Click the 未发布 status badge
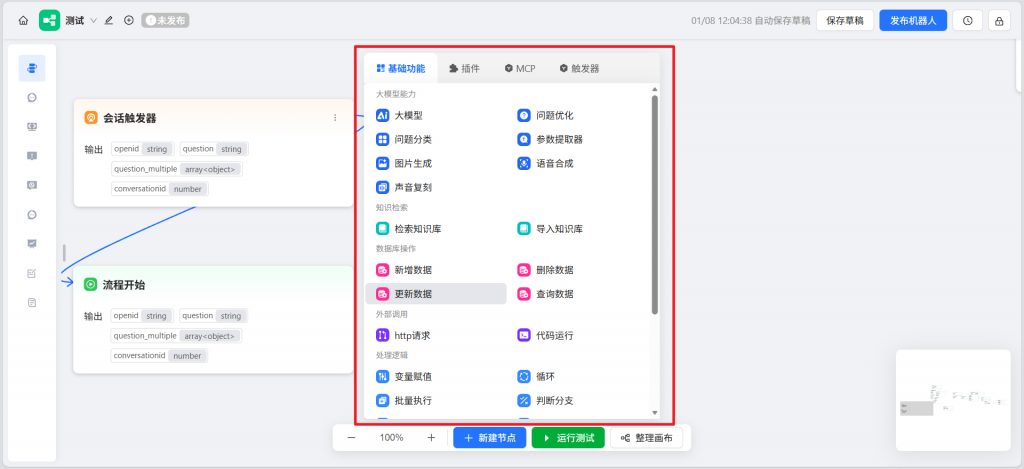Image resolution: width=1024 pixels, height=469 pixels. (x=165, y=20)
